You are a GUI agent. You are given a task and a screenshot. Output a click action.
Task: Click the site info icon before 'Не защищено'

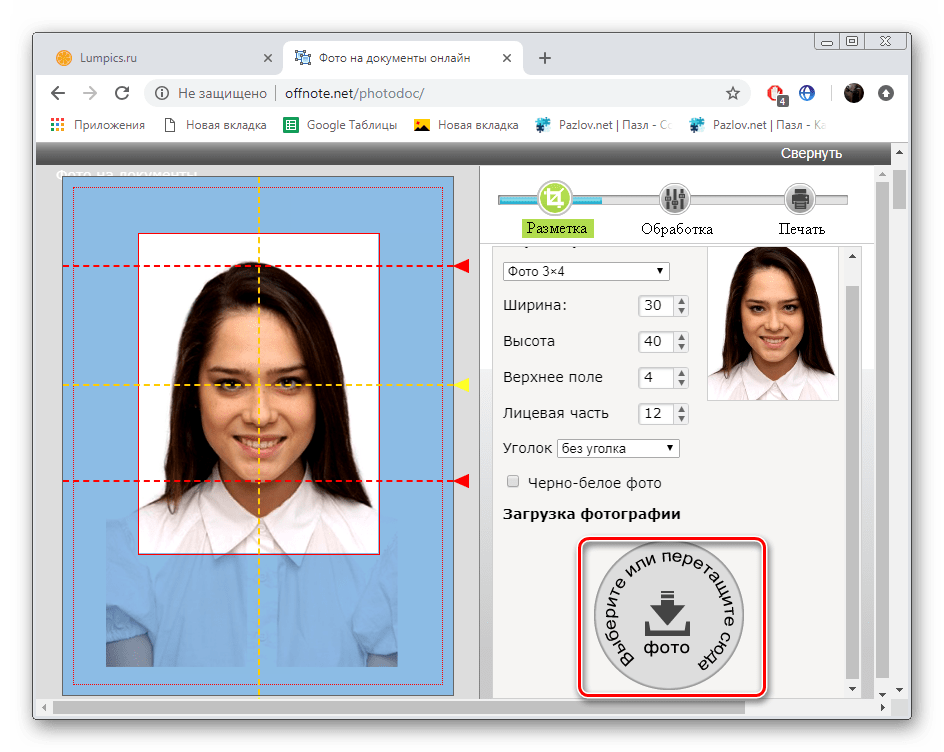coord(161,93)
